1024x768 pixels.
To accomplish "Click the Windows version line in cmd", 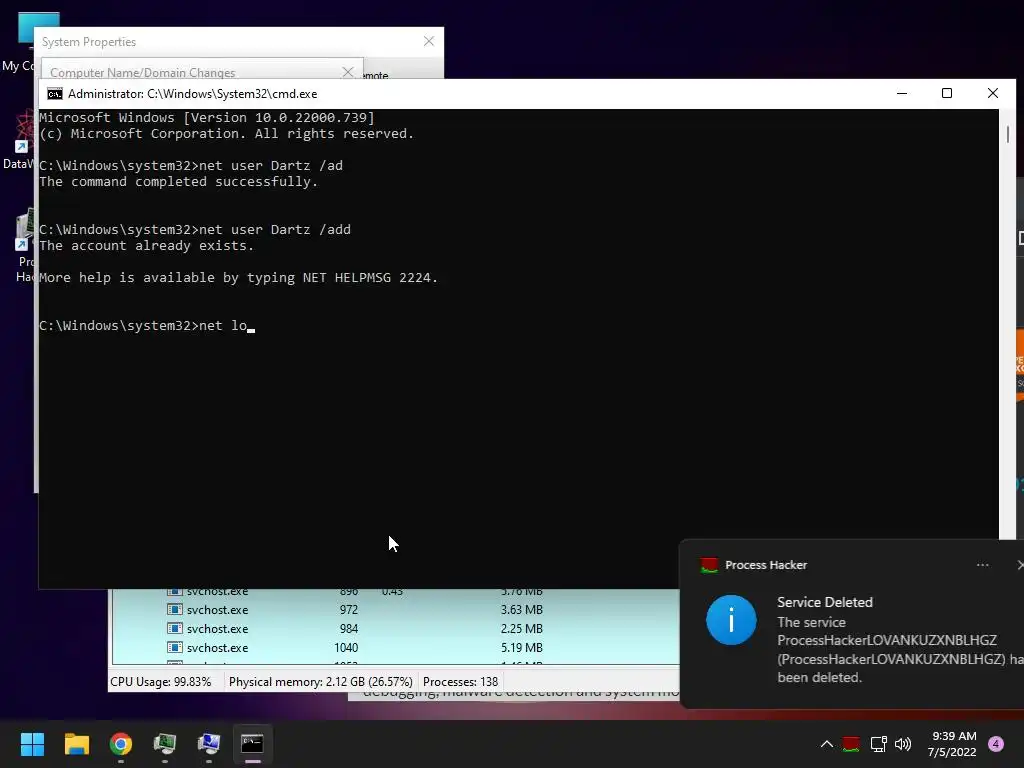I will click(207, 118).
